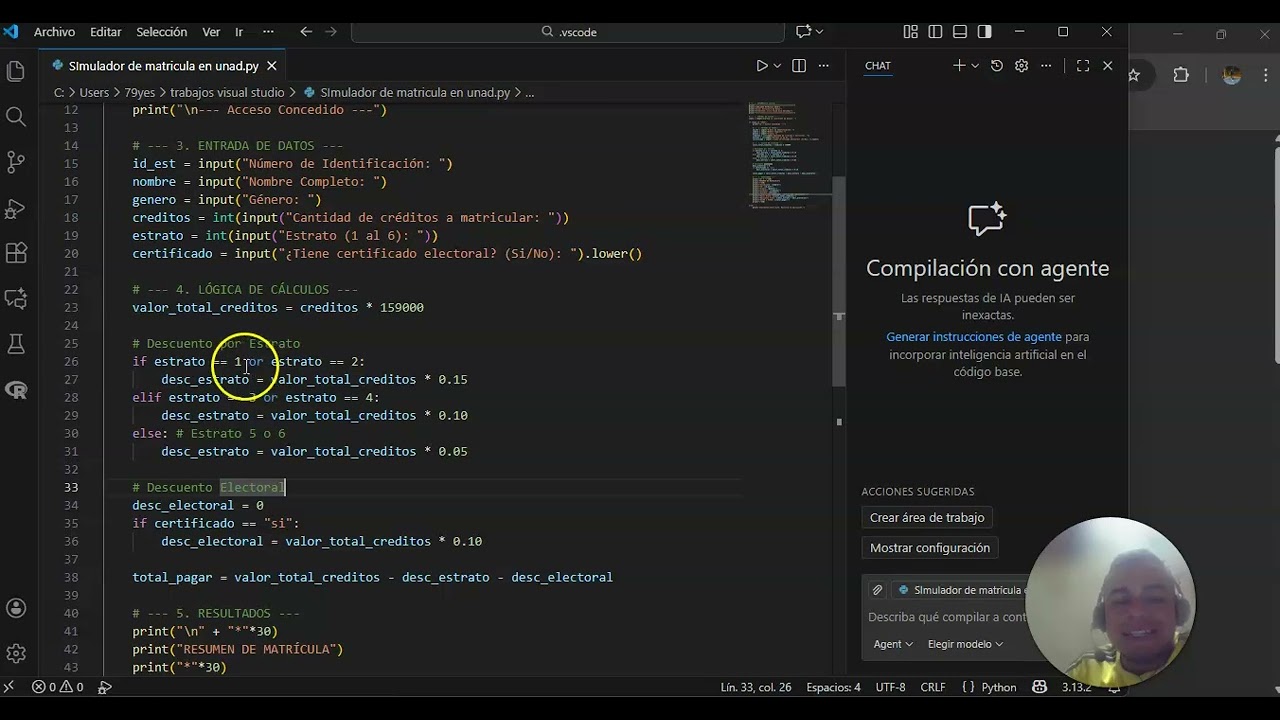
Task: Click Mostrar configuración button
Action: point(930,548)
